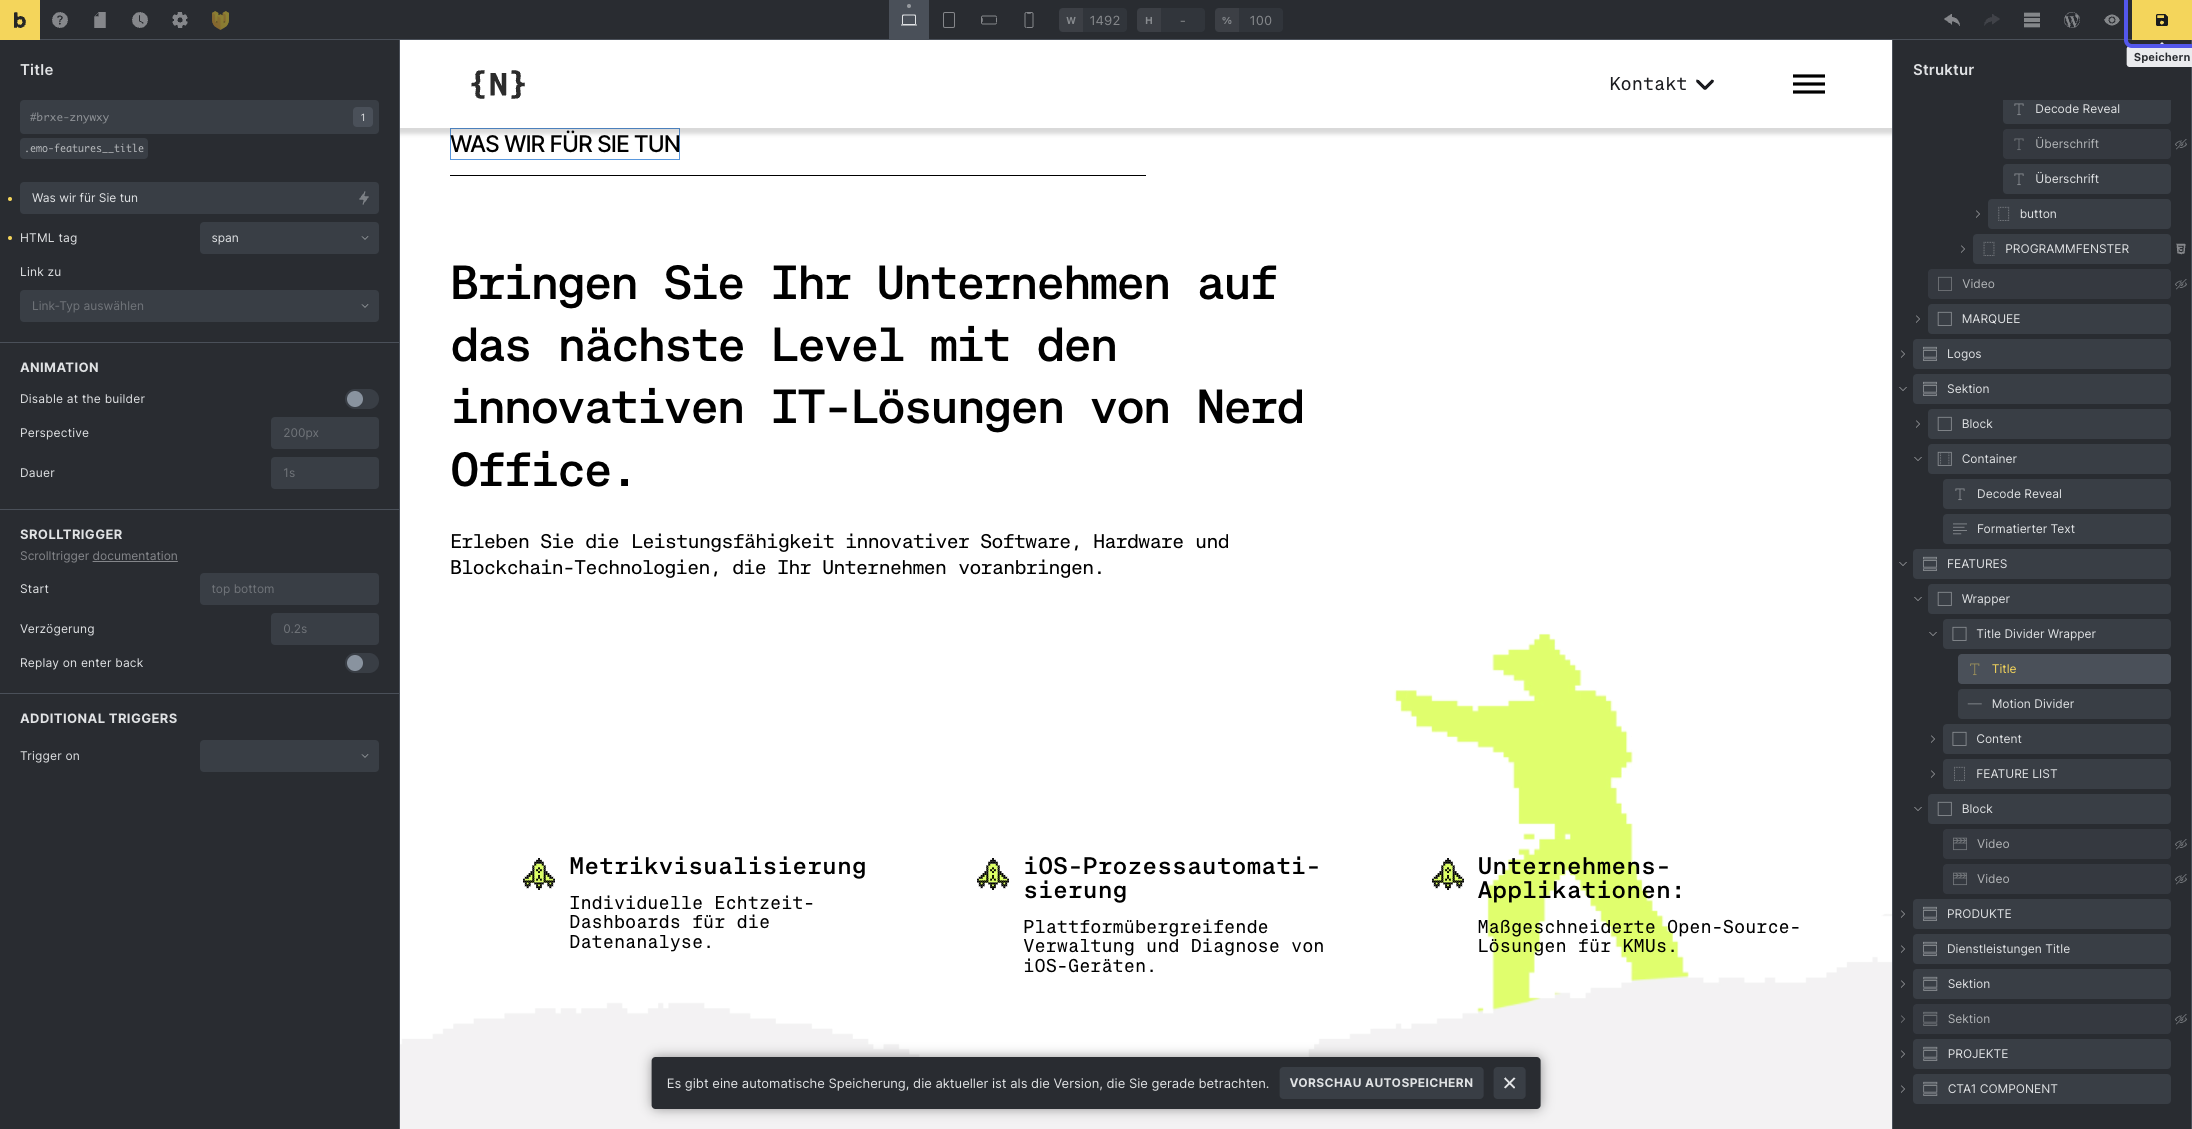Toggle visibility of second Video in Block
This screenshot has height=1129, width=2192.
point(2181,879)
